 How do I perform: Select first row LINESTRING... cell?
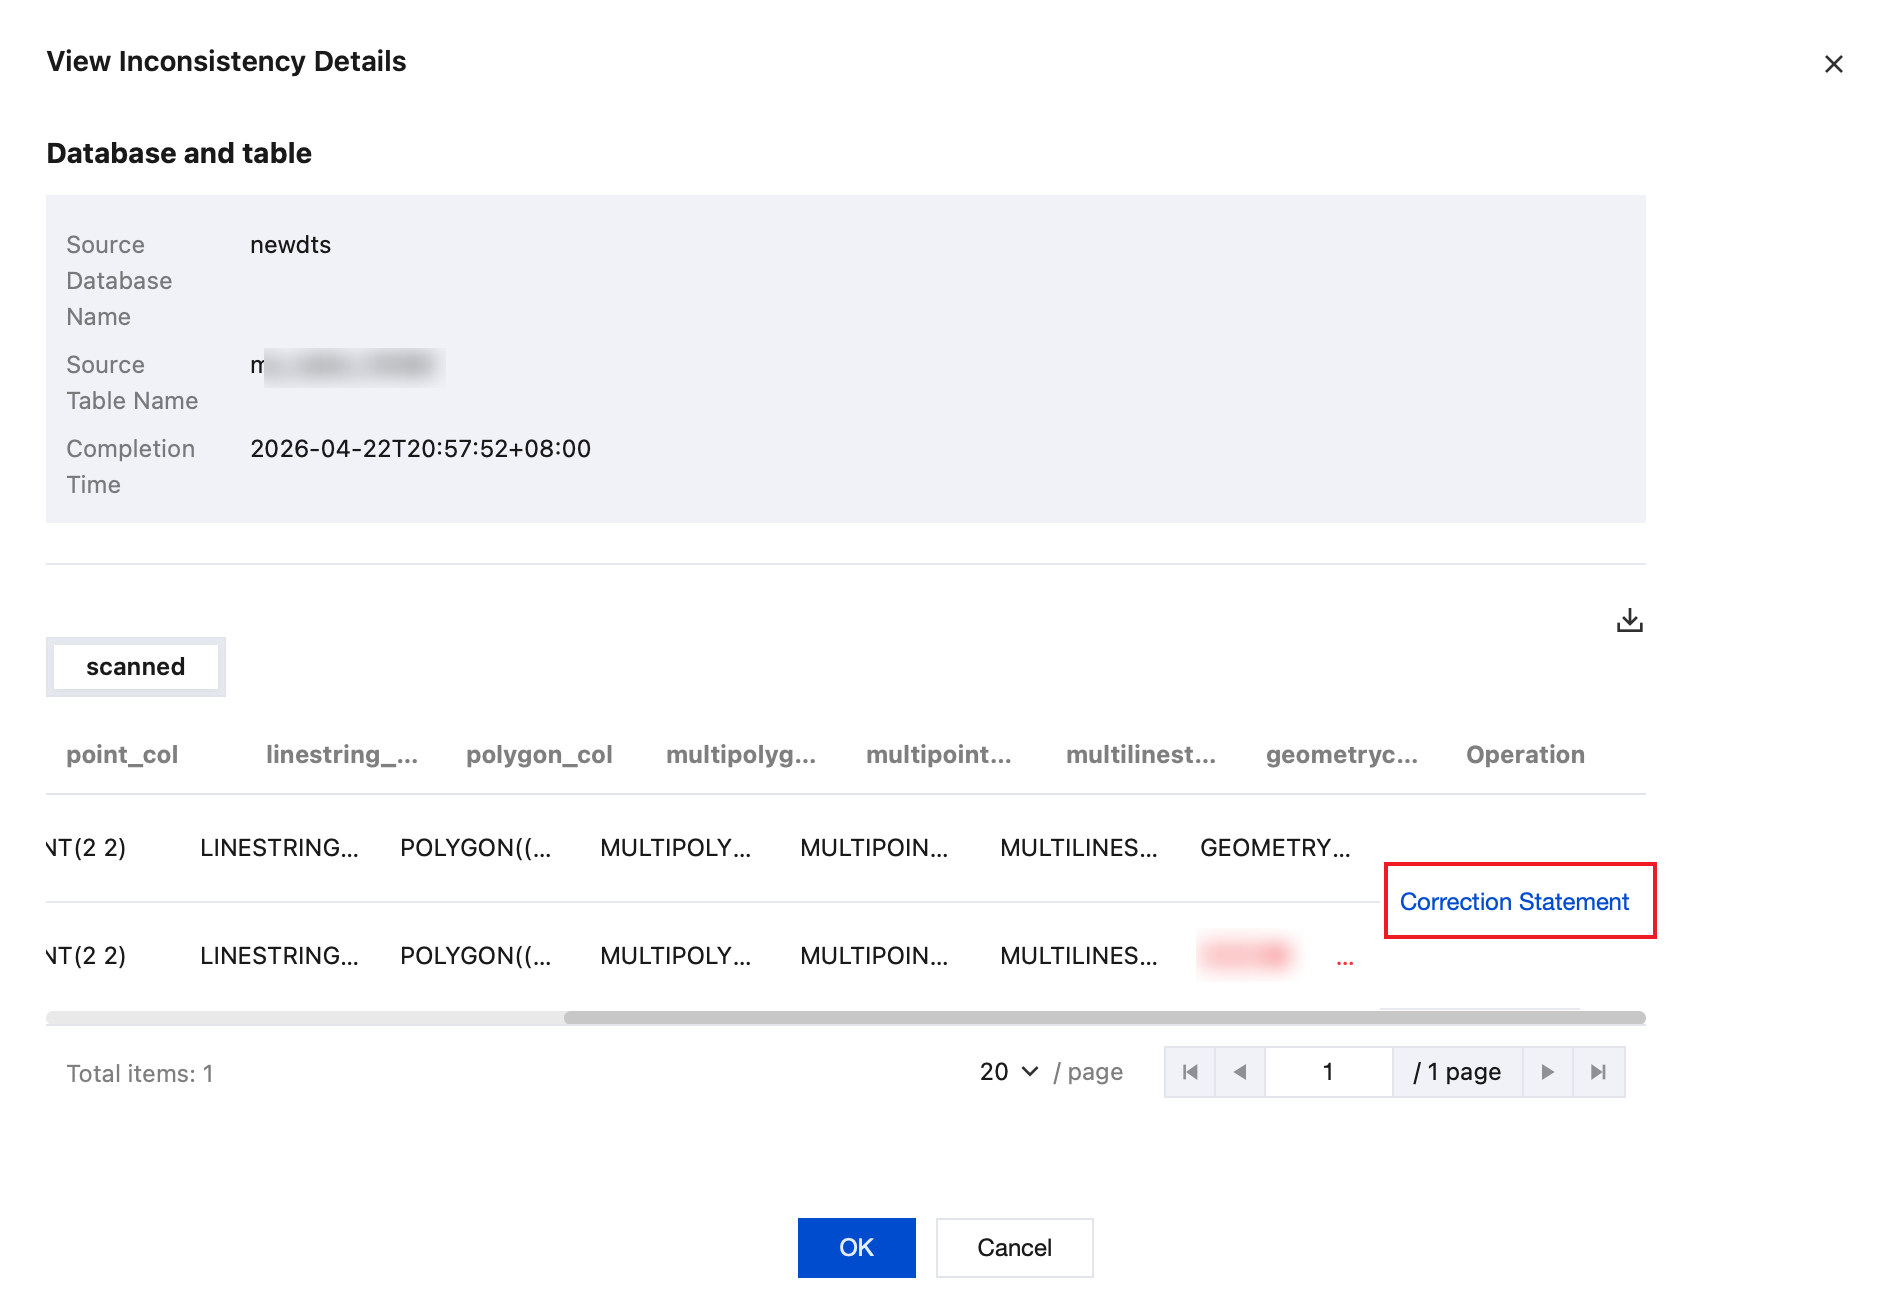click(279, 848)
